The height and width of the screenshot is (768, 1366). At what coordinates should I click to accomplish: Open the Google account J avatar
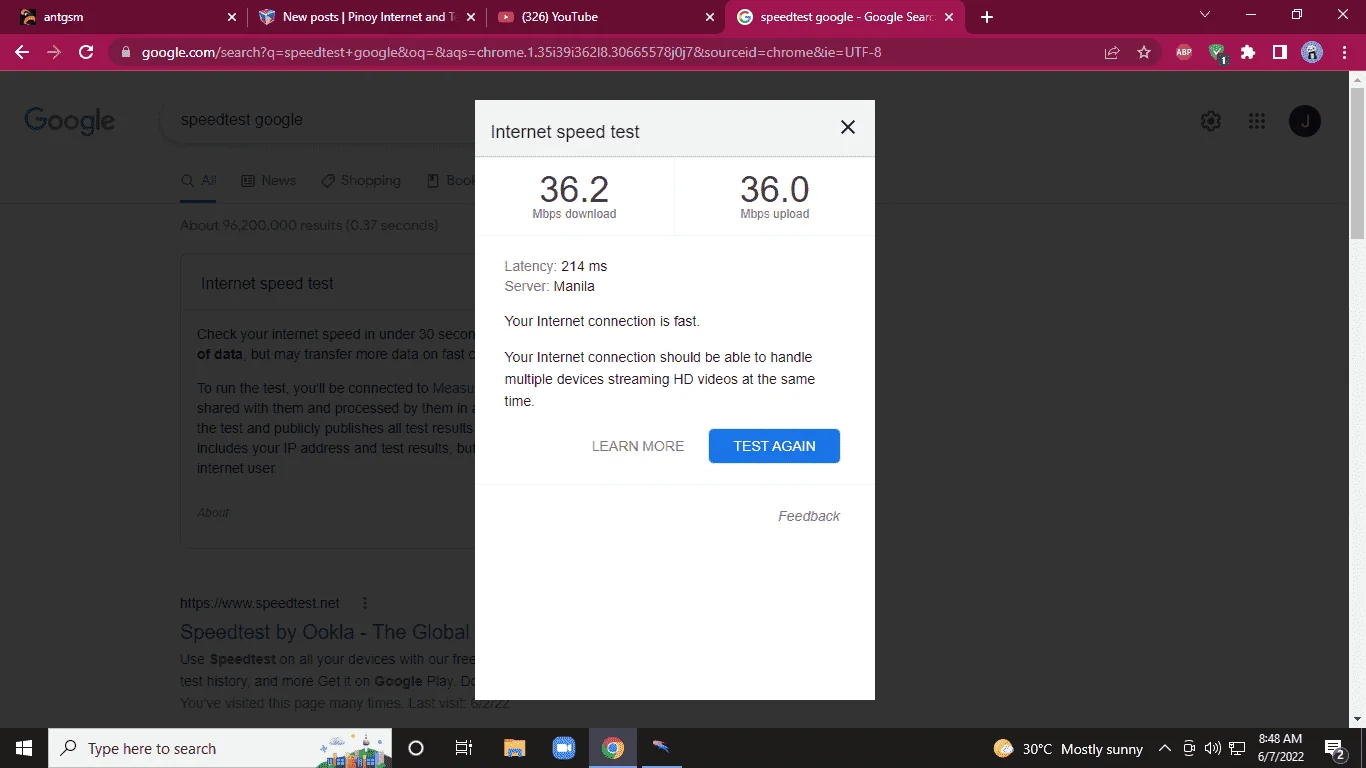tap(1305, 121)
